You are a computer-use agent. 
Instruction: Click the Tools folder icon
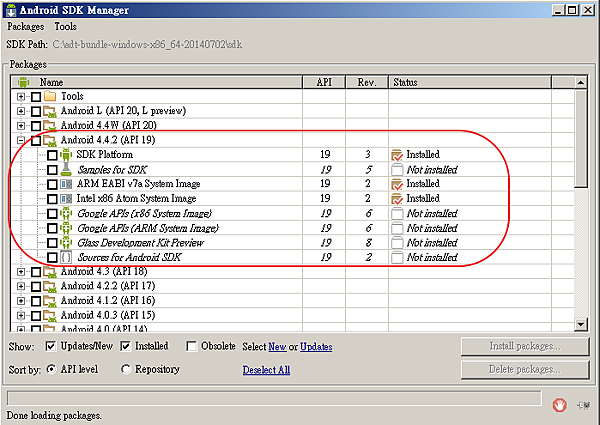tap(50, 96)
